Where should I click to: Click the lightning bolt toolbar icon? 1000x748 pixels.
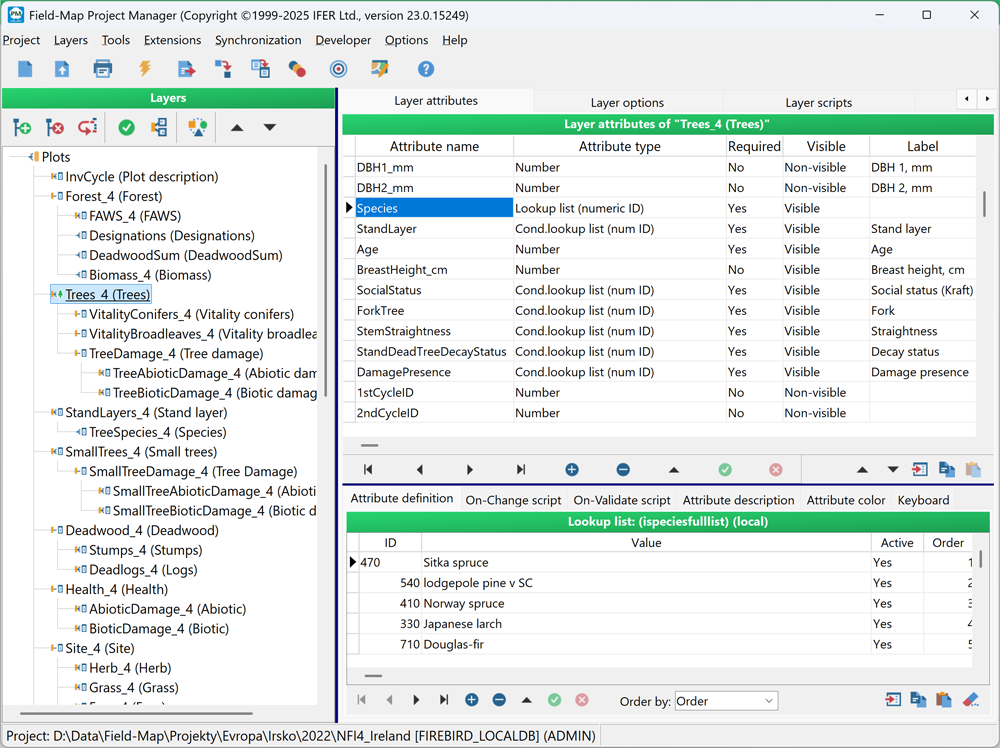(x=145, y=69)
